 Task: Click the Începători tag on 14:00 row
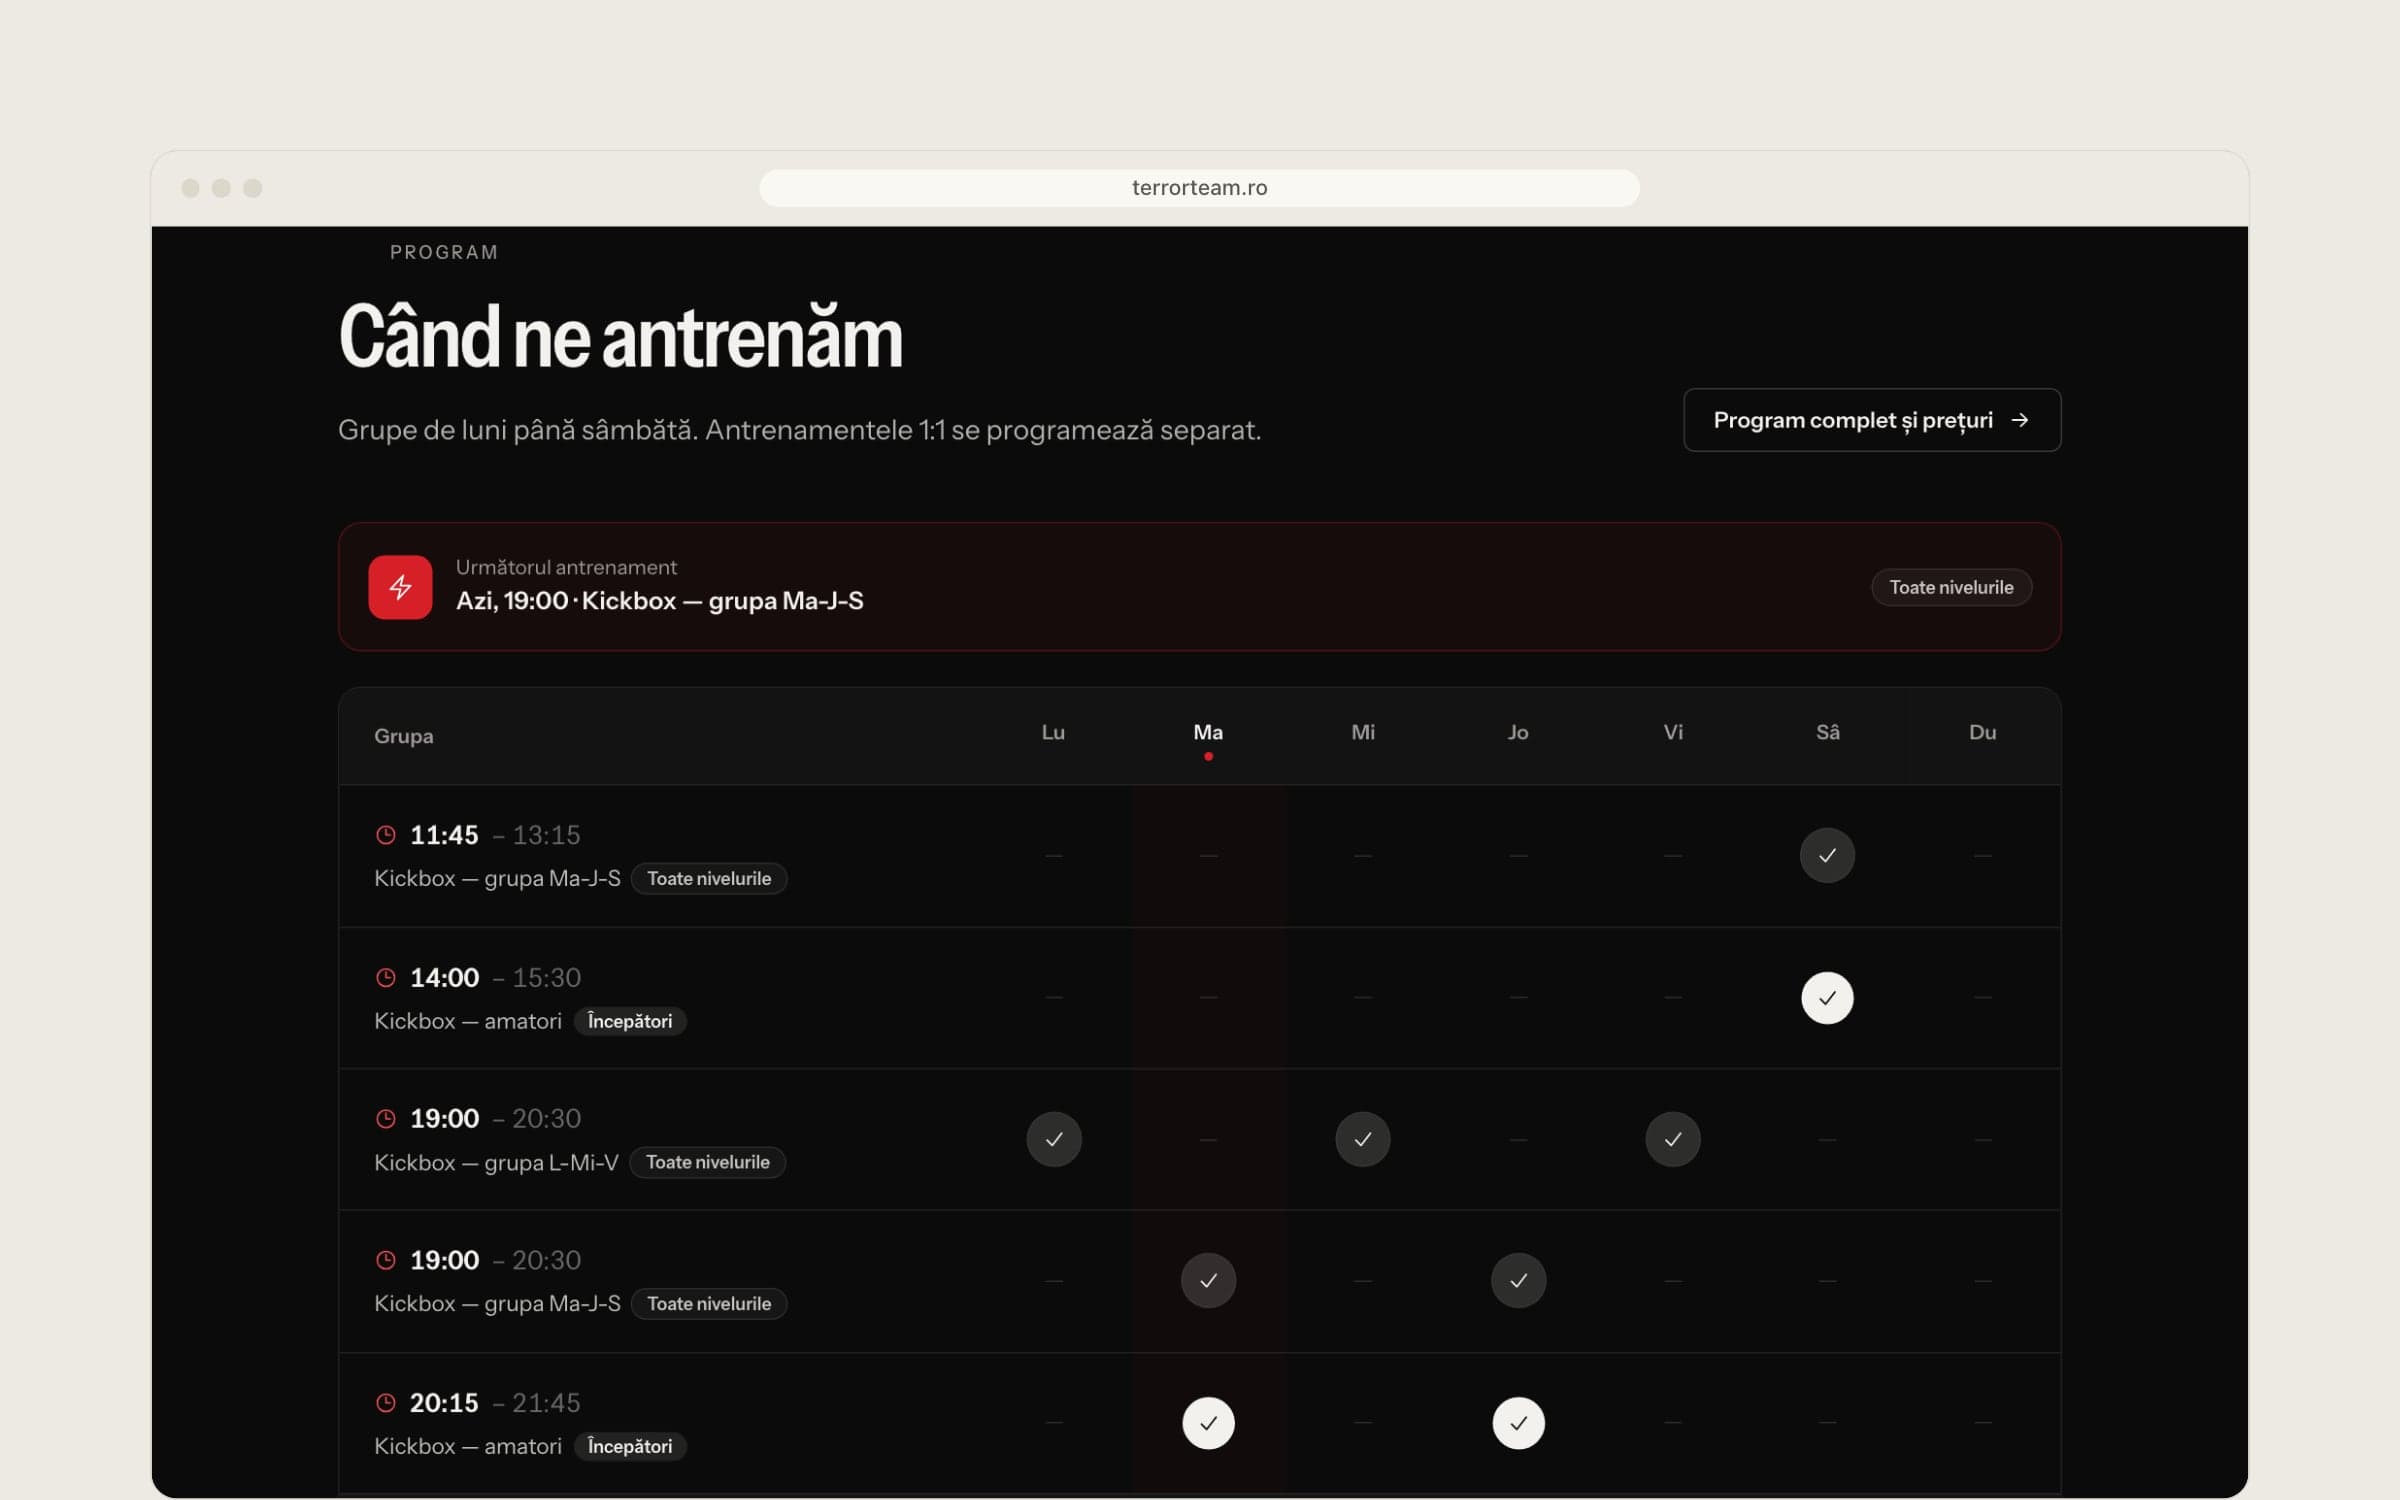(x=630, y=1021)
